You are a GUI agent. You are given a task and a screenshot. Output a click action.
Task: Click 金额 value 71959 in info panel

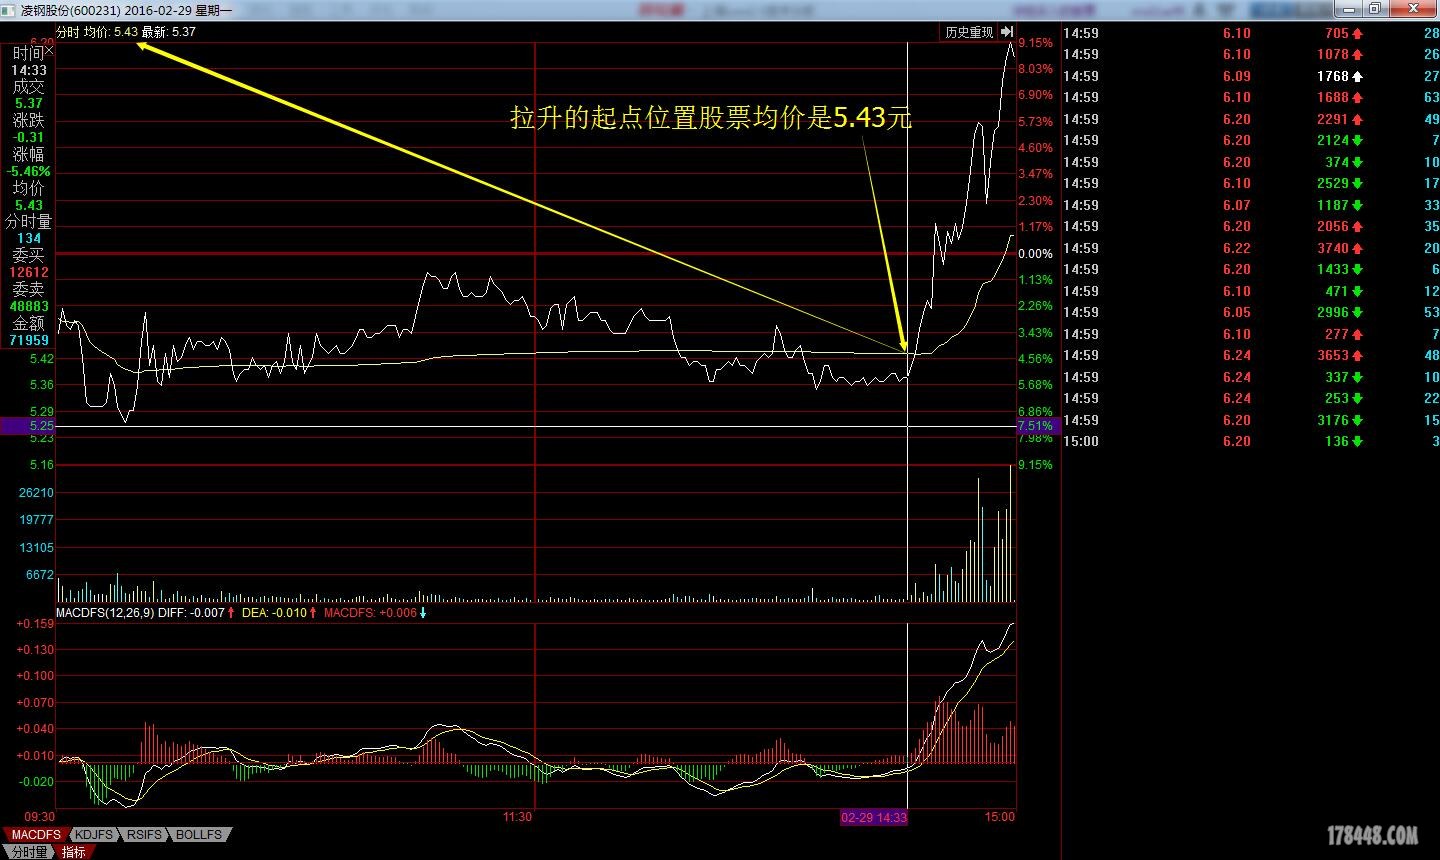(29, 340)
